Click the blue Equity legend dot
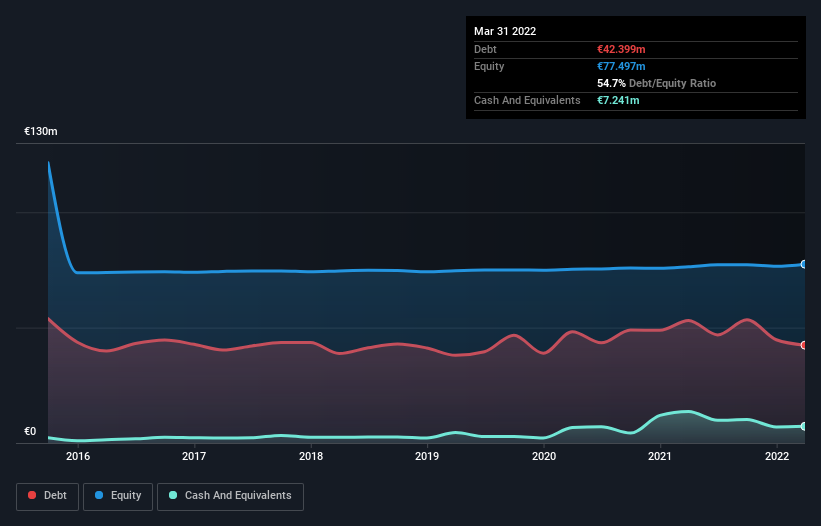This screenshot has width=821, height=526. click(99, 495)
